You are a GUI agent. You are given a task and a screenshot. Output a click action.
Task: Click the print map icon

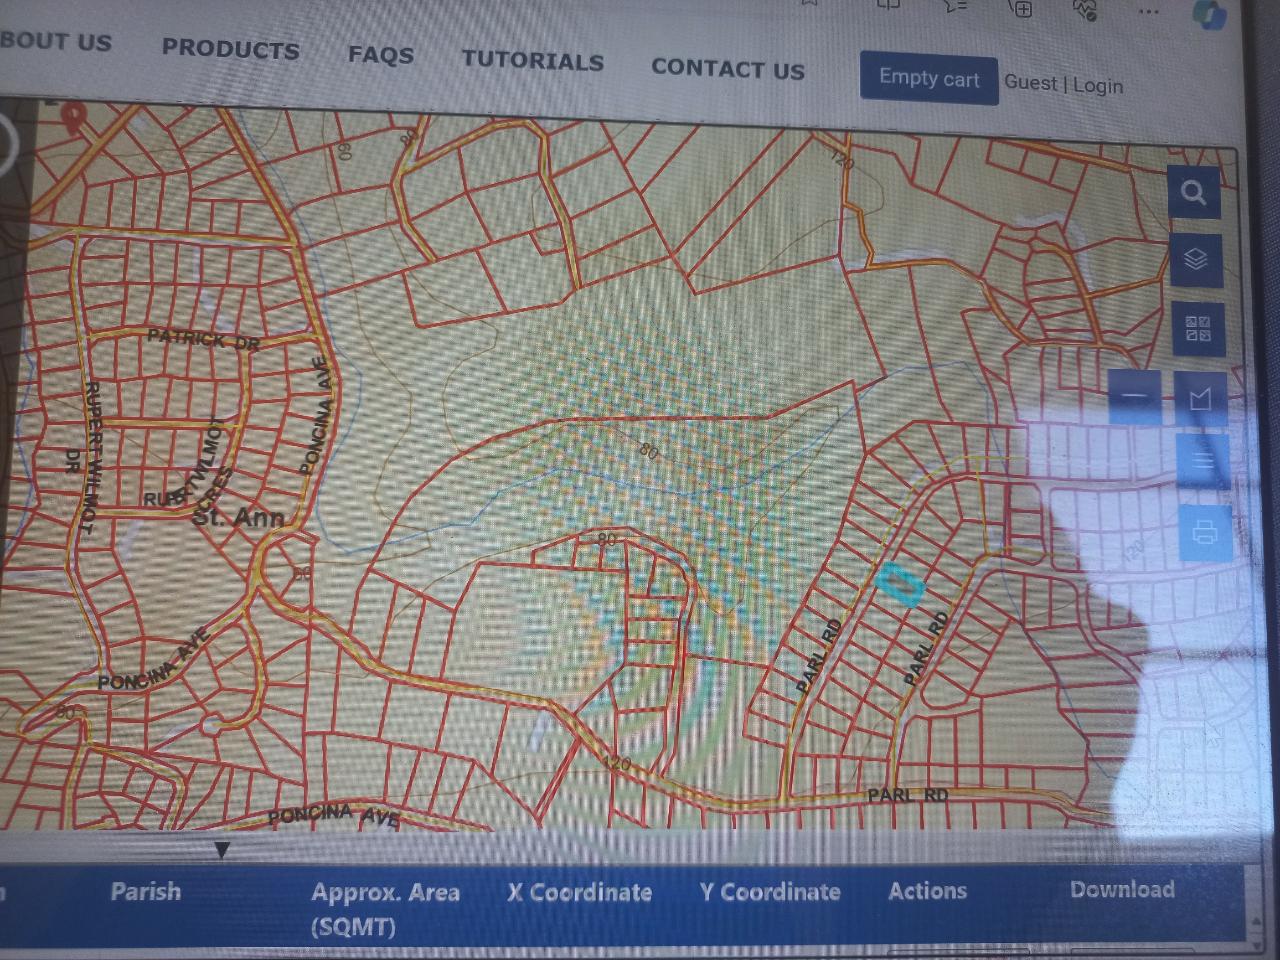tap(1204, 532)
